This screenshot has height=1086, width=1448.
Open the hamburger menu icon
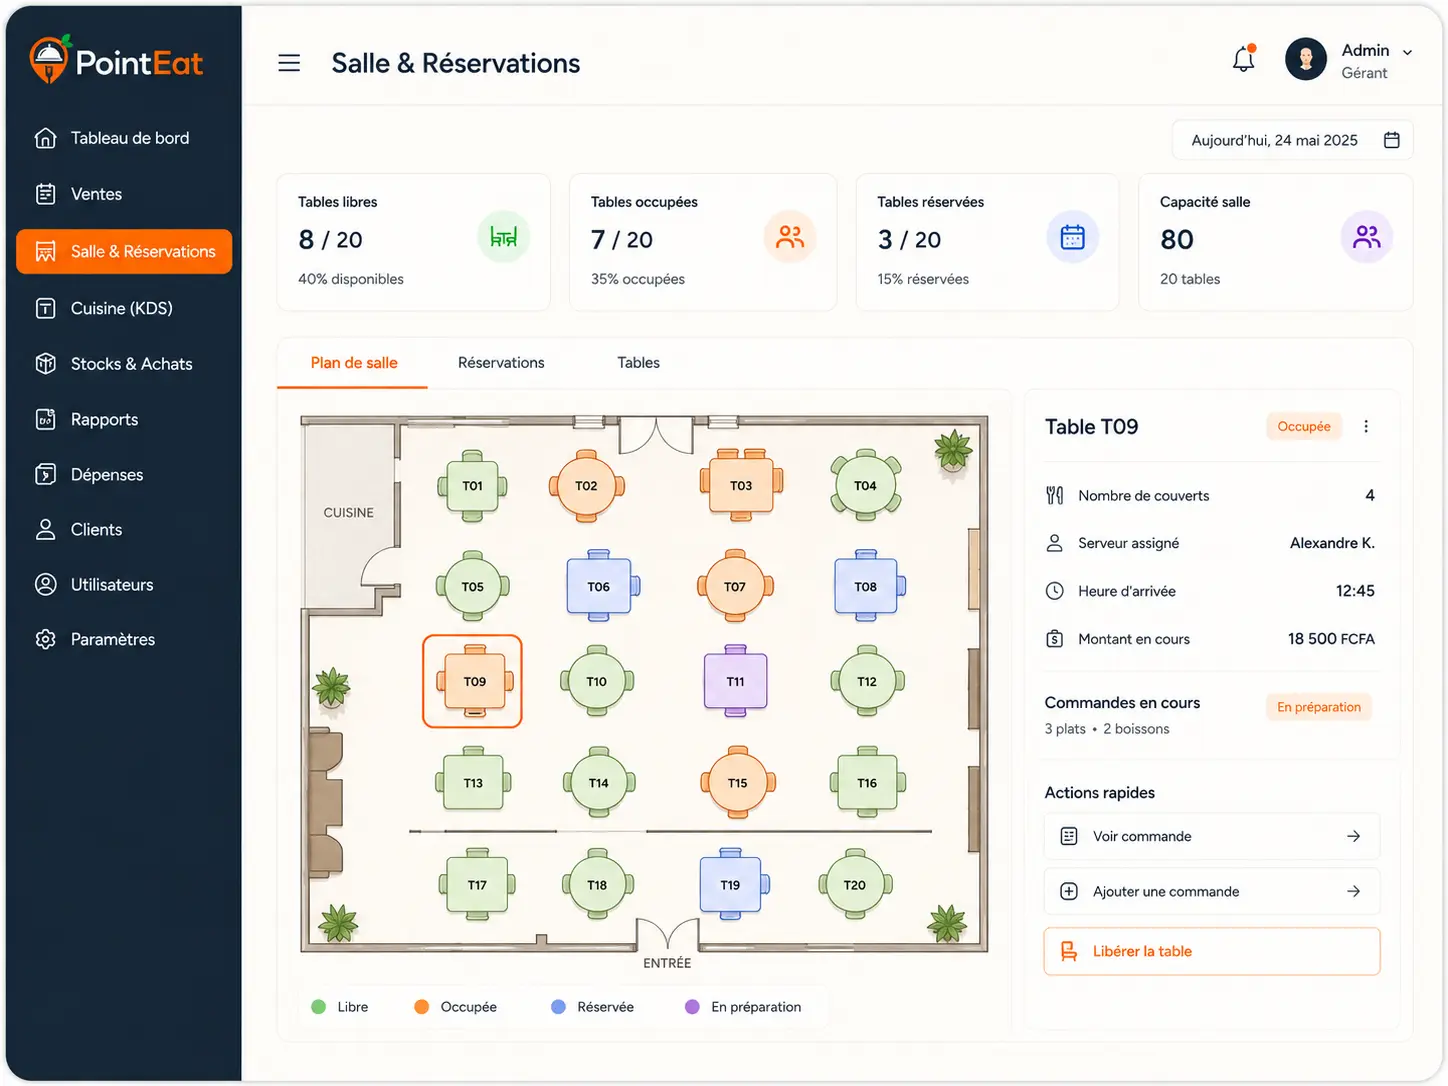pyautogui.click(x=289, y=63)
